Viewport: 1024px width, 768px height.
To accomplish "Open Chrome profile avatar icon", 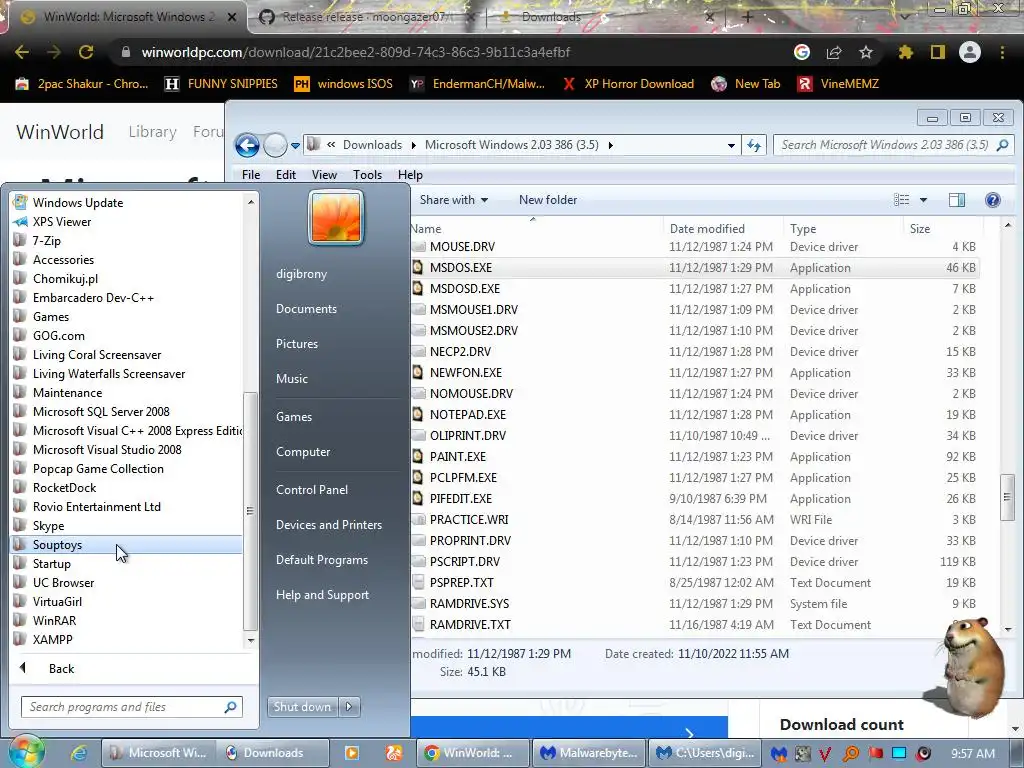I will click(x=970, y=52).
